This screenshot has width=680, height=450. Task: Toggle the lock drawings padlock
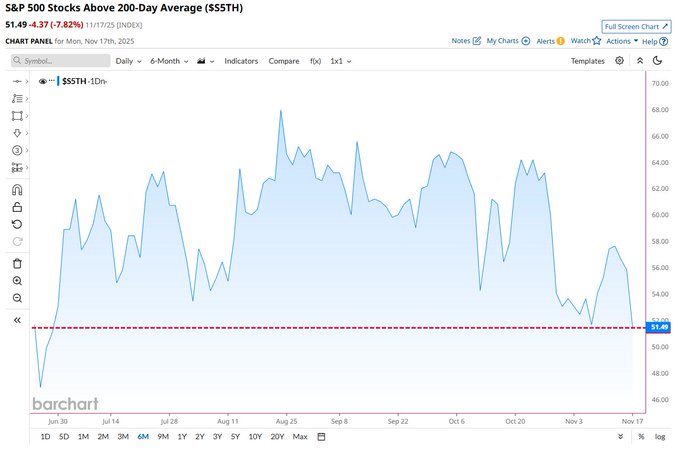click(17, 207)
